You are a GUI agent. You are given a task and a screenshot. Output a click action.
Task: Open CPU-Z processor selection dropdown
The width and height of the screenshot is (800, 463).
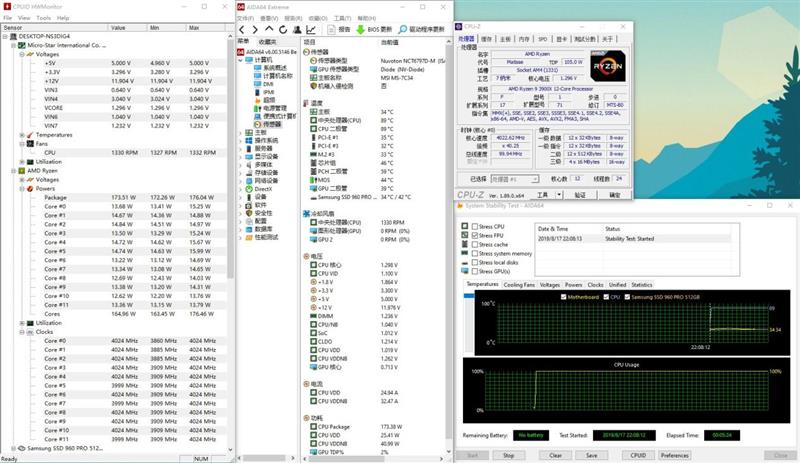[515, 179]
